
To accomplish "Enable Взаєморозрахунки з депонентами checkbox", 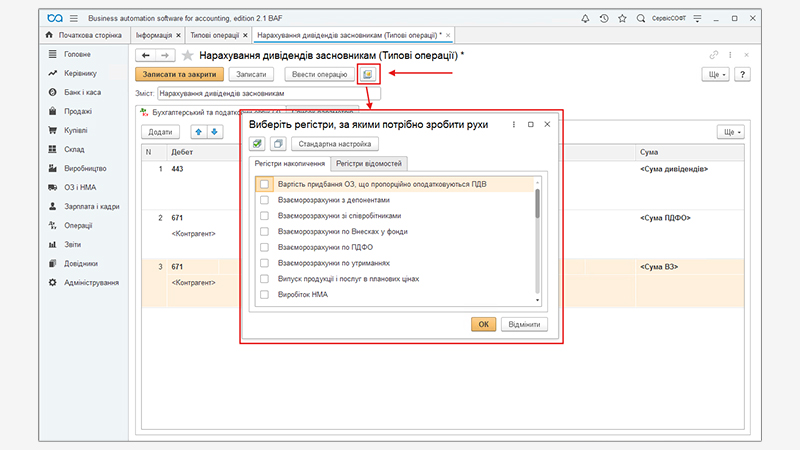I will [x=264, y=200].
